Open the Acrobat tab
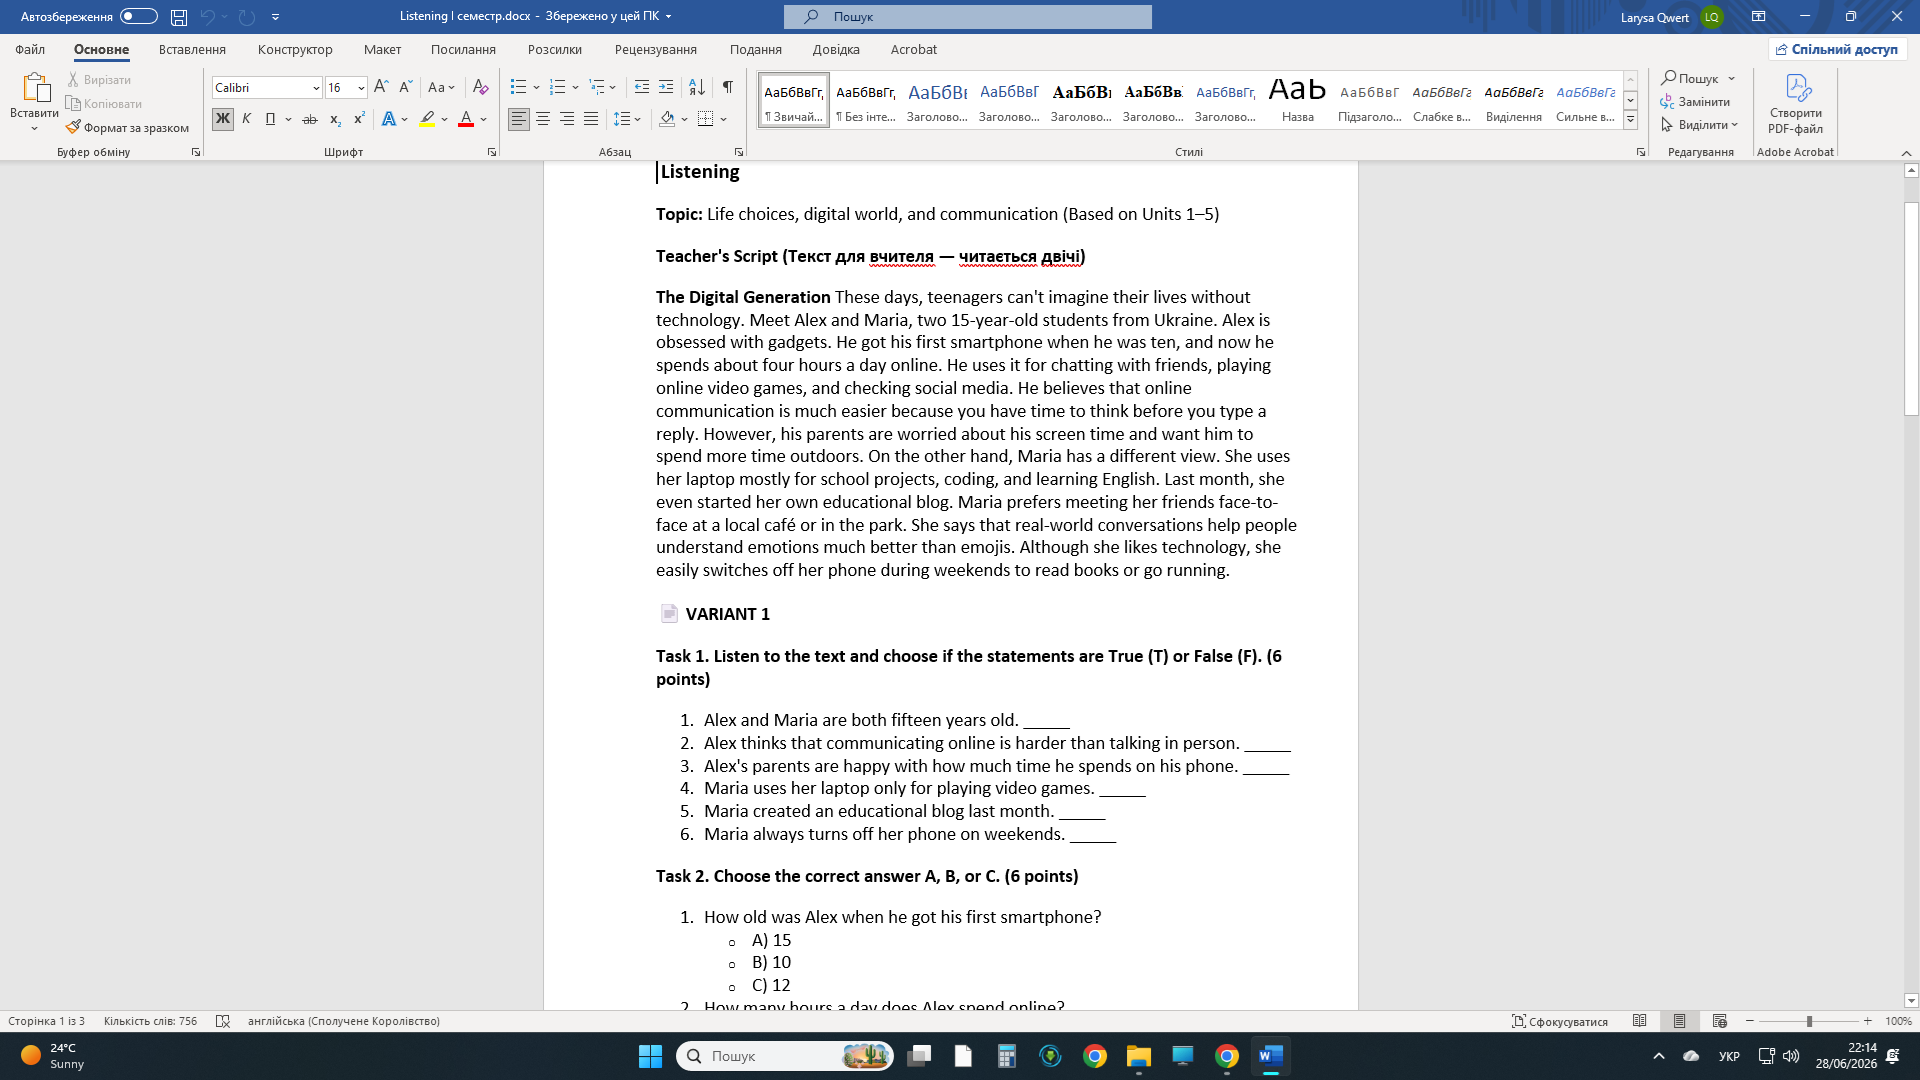The width and height of the screenshot is (1920, 1080). pyautogui.click(x=914, y=49)
